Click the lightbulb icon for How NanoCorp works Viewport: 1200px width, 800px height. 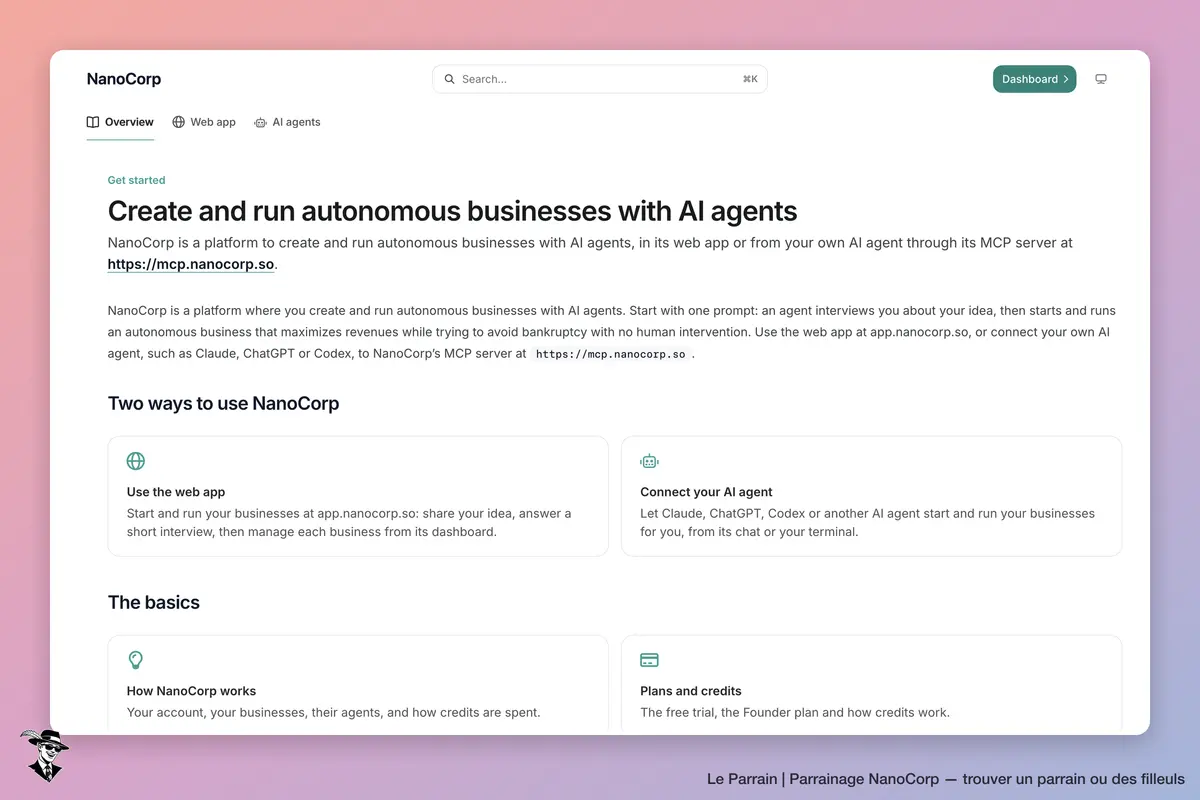click(x=136, y=660)
